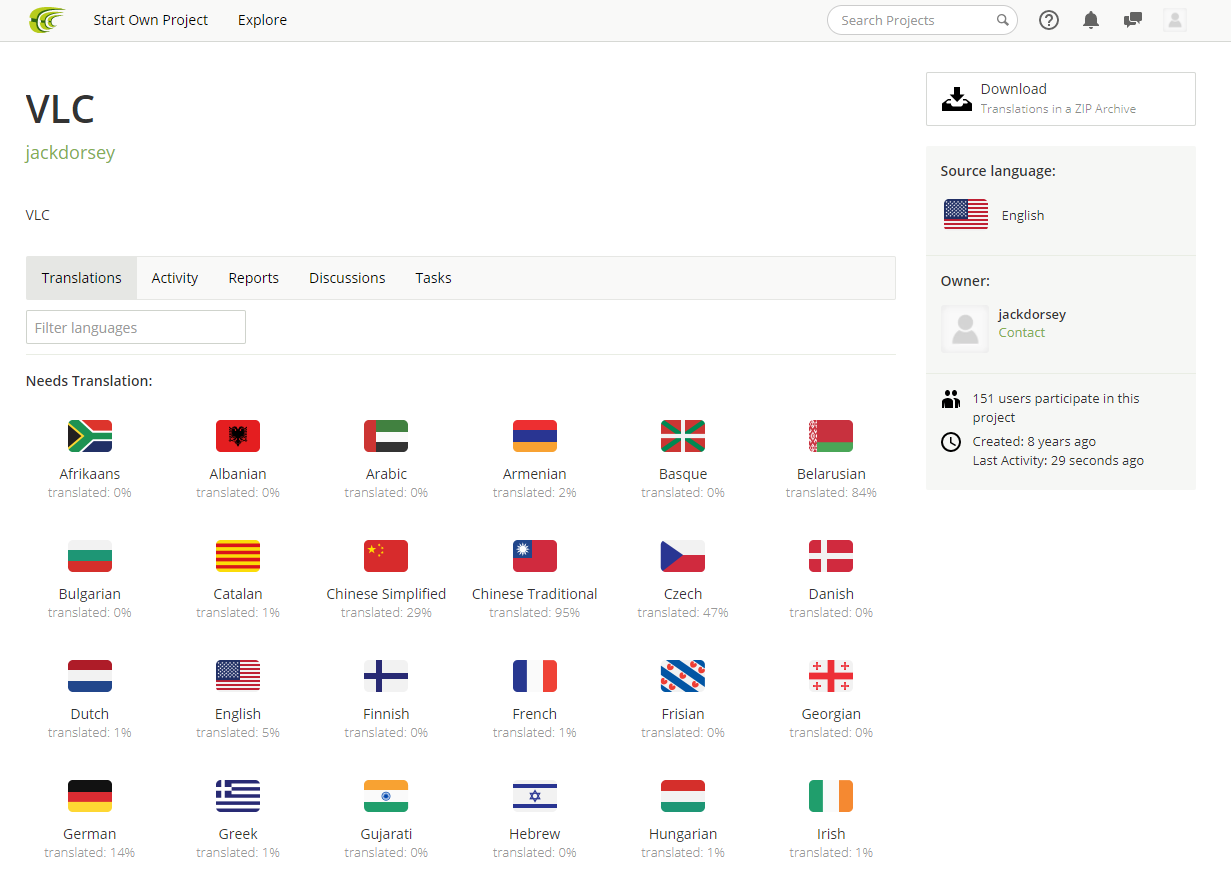The image size is (1231, 871).
Task: Click the participants people icon
Action: [951, 399]
